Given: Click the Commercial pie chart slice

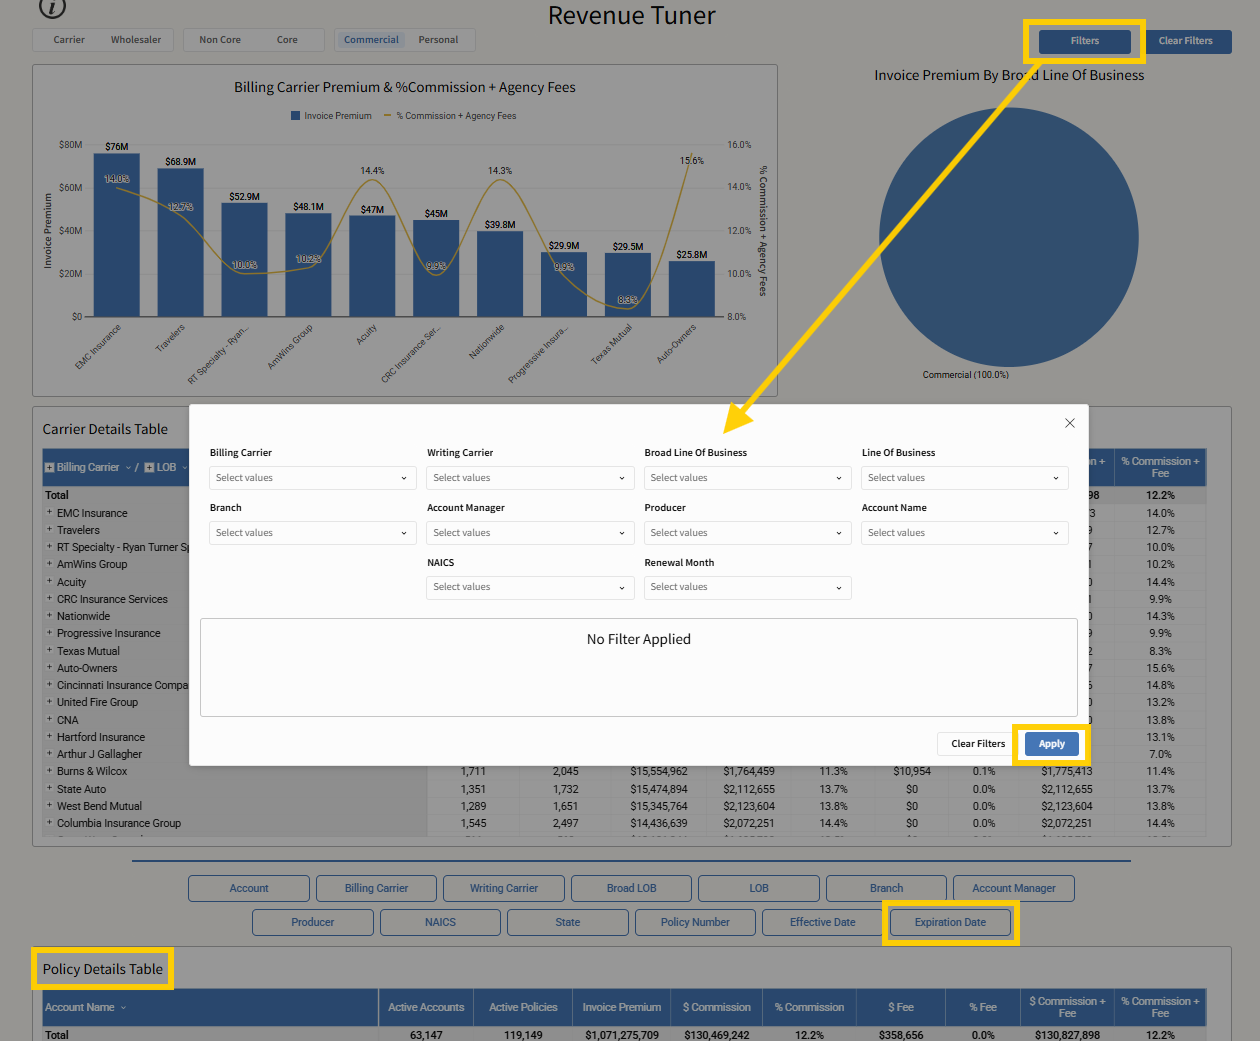Looking at the screenshot, I should tap(1009, 237).
